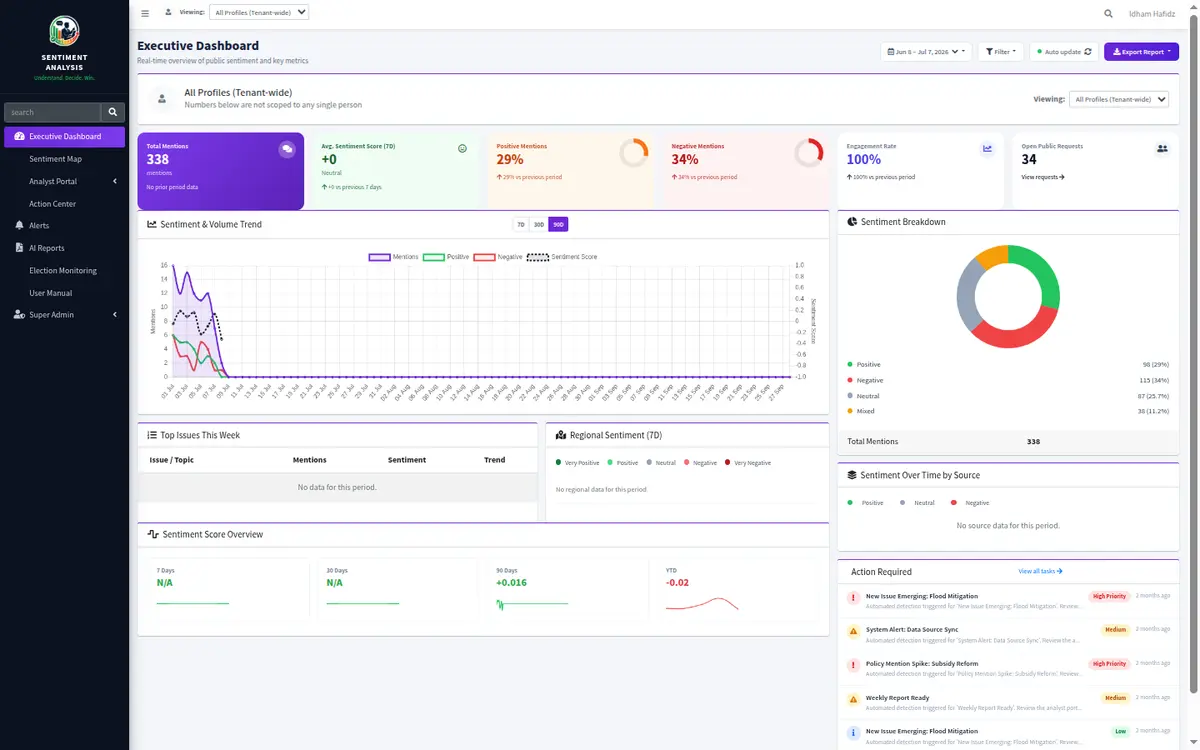This screenshot has height=750, width=1200.
Task: Toggle the Auto update switch
Action: point(1064,51)
